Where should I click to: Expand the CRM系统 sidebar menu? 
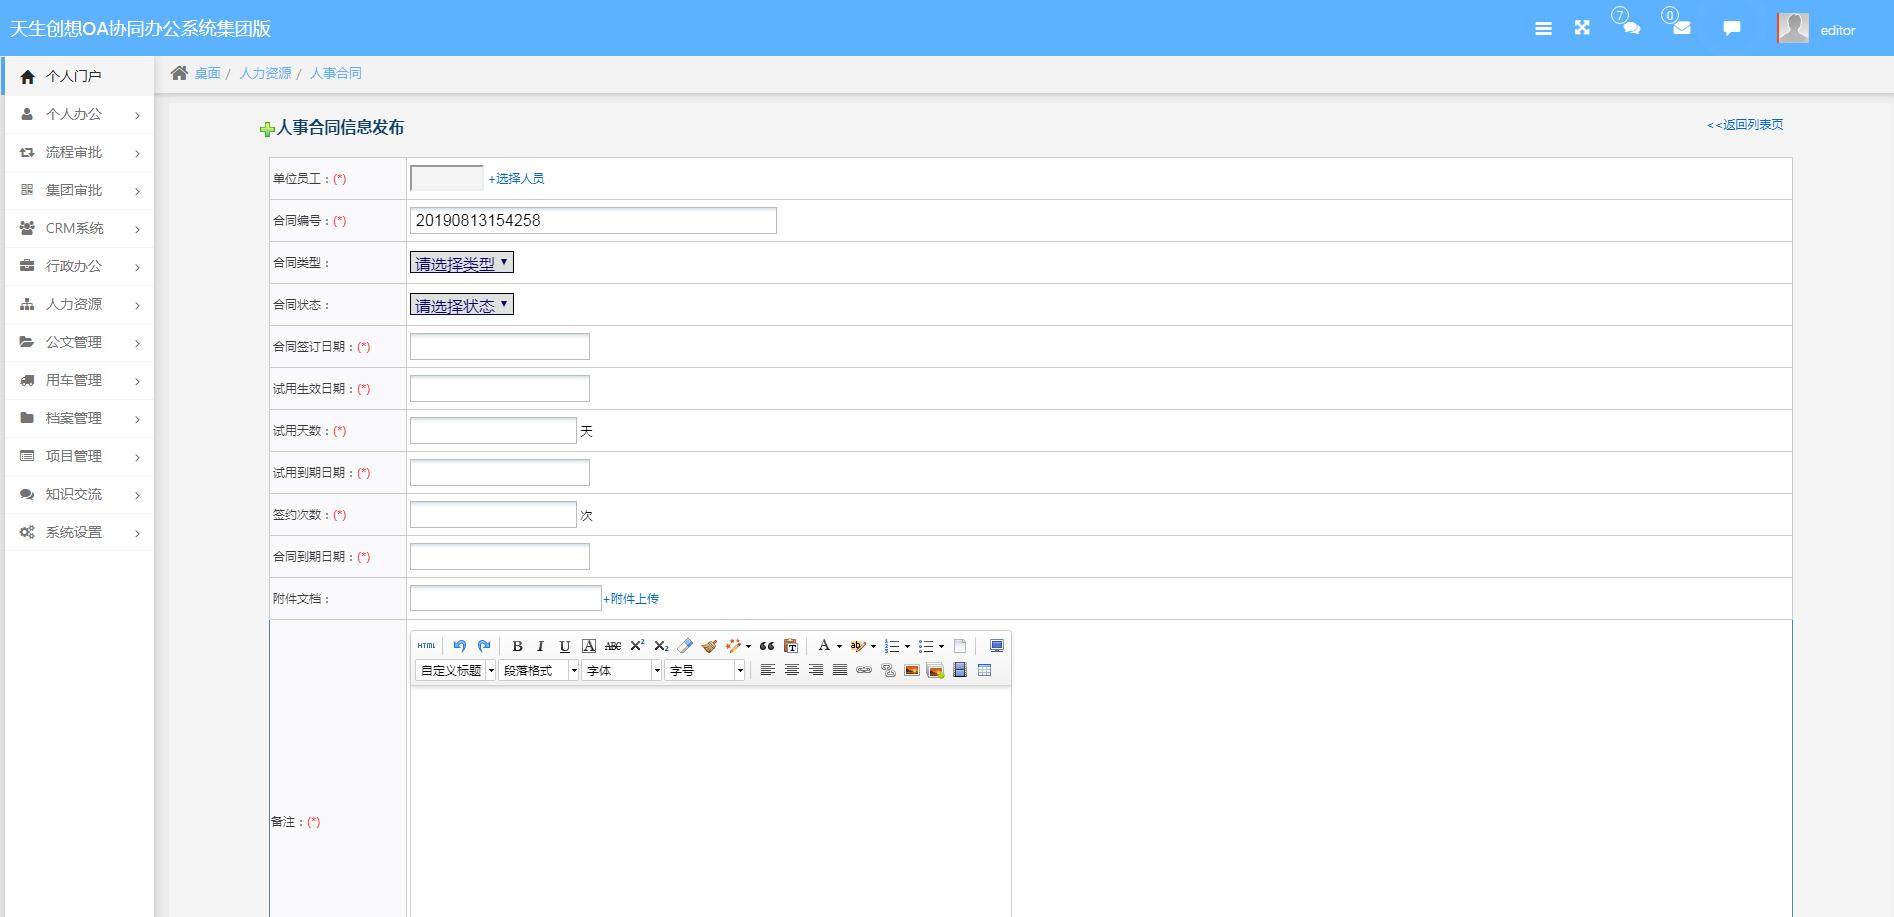click(x=79, y=228)
